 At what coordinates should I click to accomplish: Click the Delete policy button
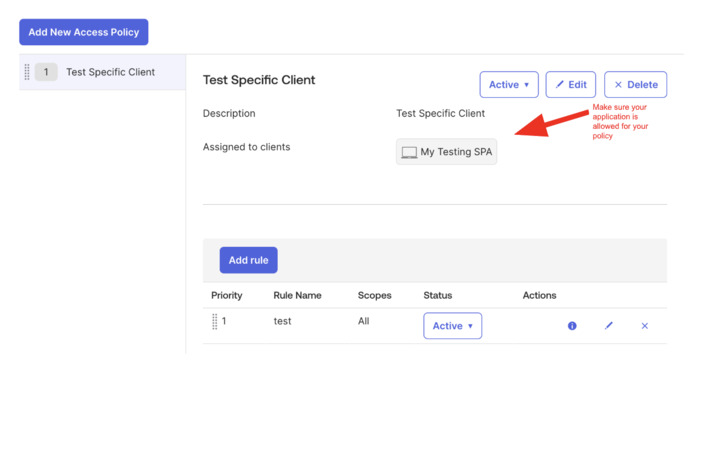pyautogui.click(x=636, y=85)
